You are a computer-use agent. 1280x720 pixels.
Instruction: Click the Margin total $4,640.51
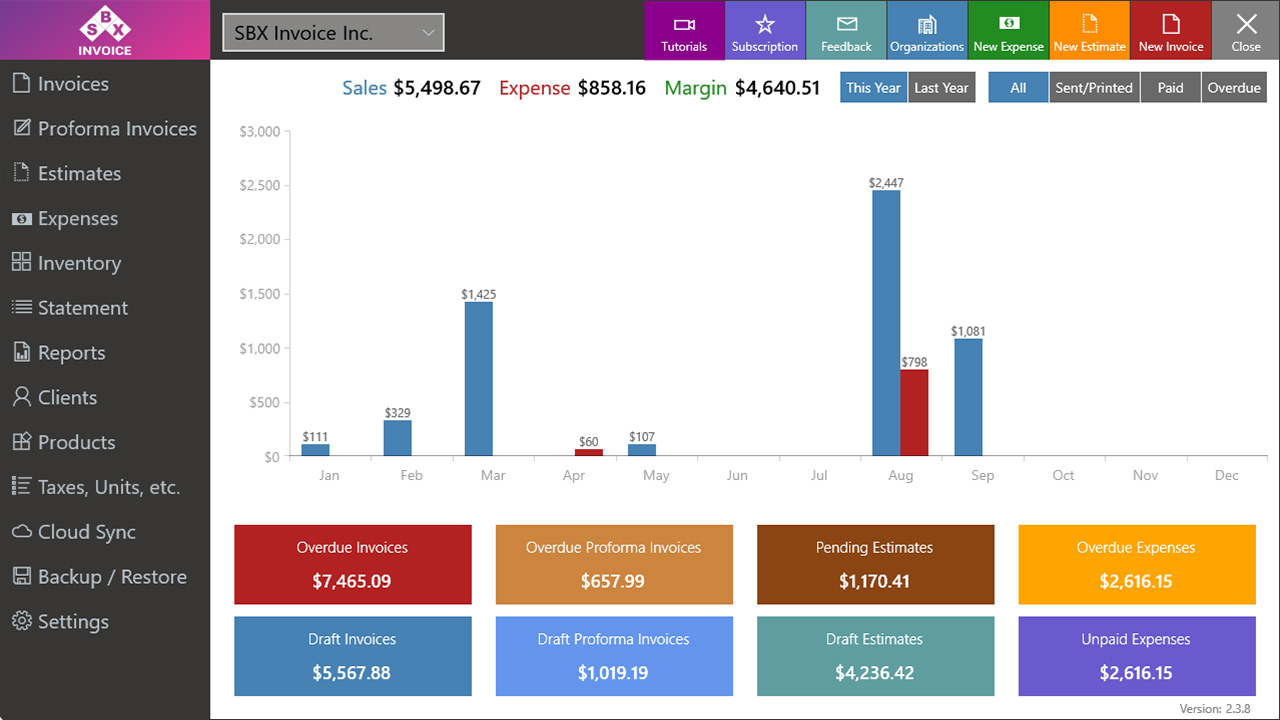click(777, 88)
